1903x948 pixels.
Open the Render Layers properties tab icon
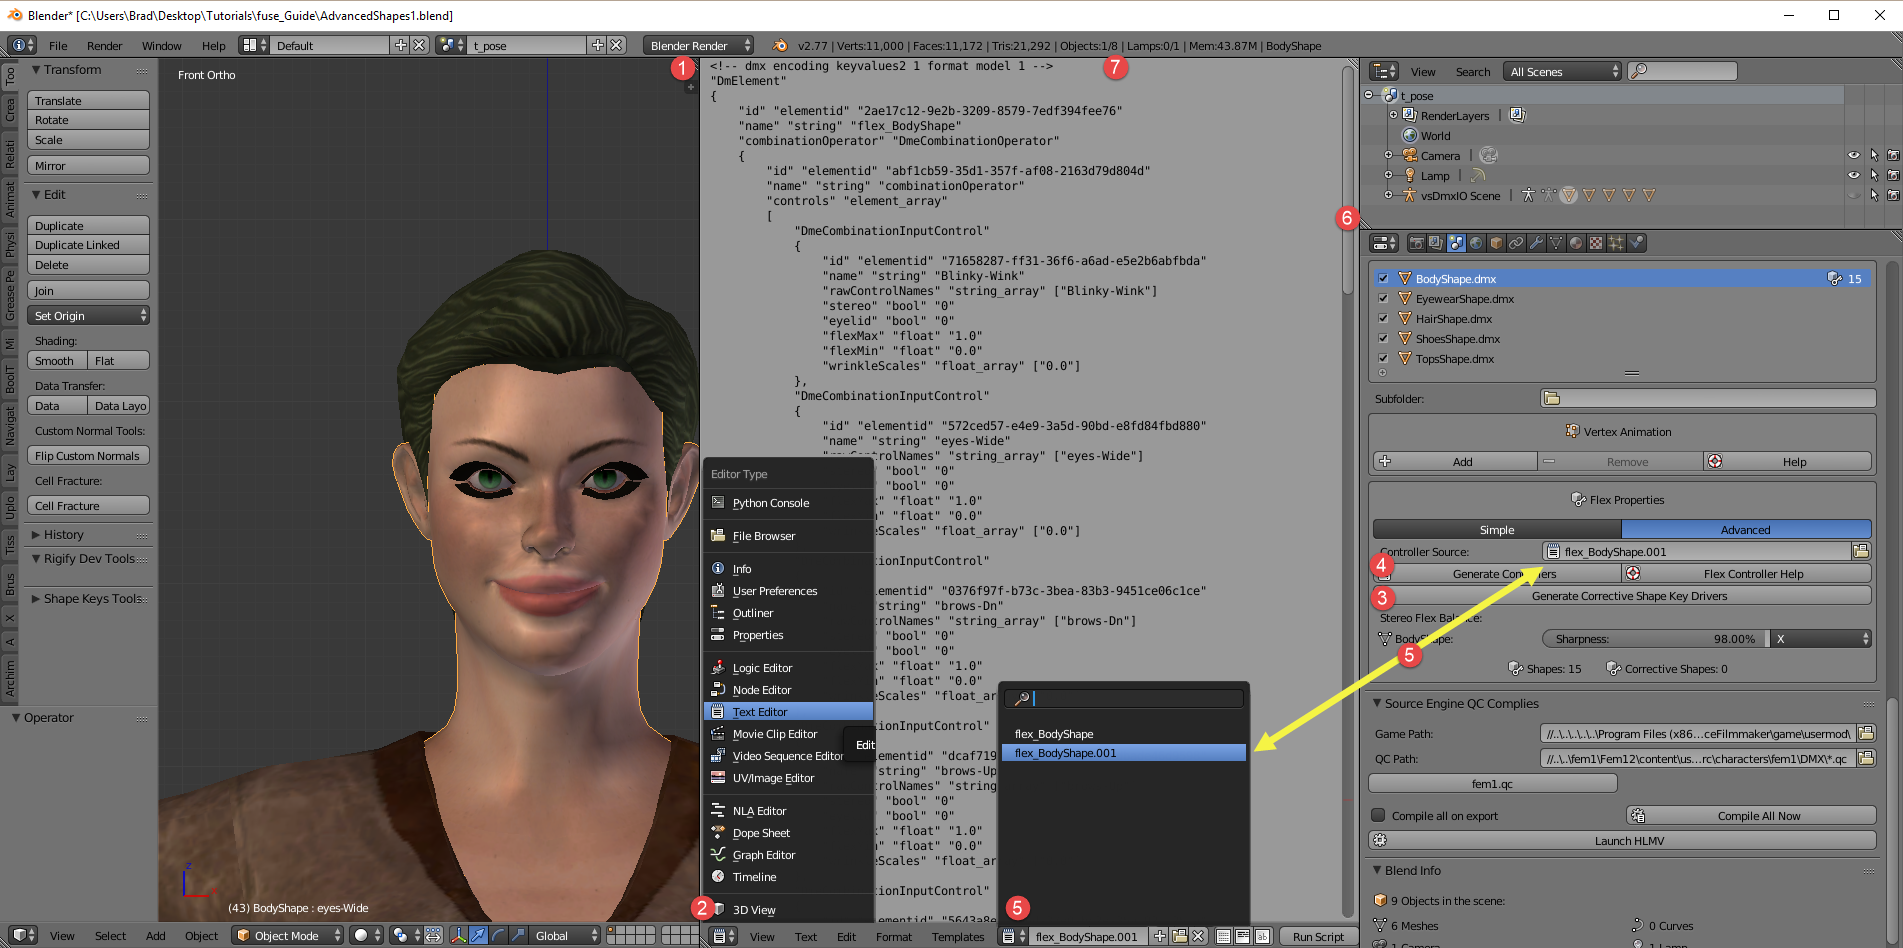tap(1436, 243)
